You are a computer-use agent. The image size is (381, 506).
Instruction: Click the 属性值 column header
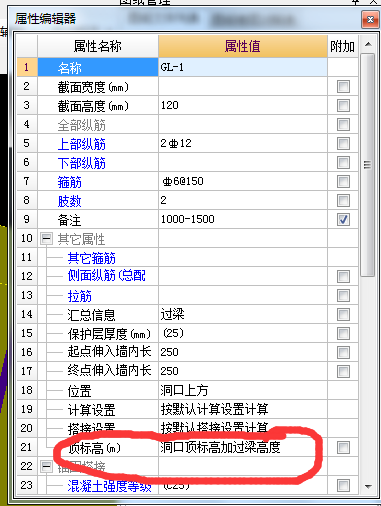(243, 46)
